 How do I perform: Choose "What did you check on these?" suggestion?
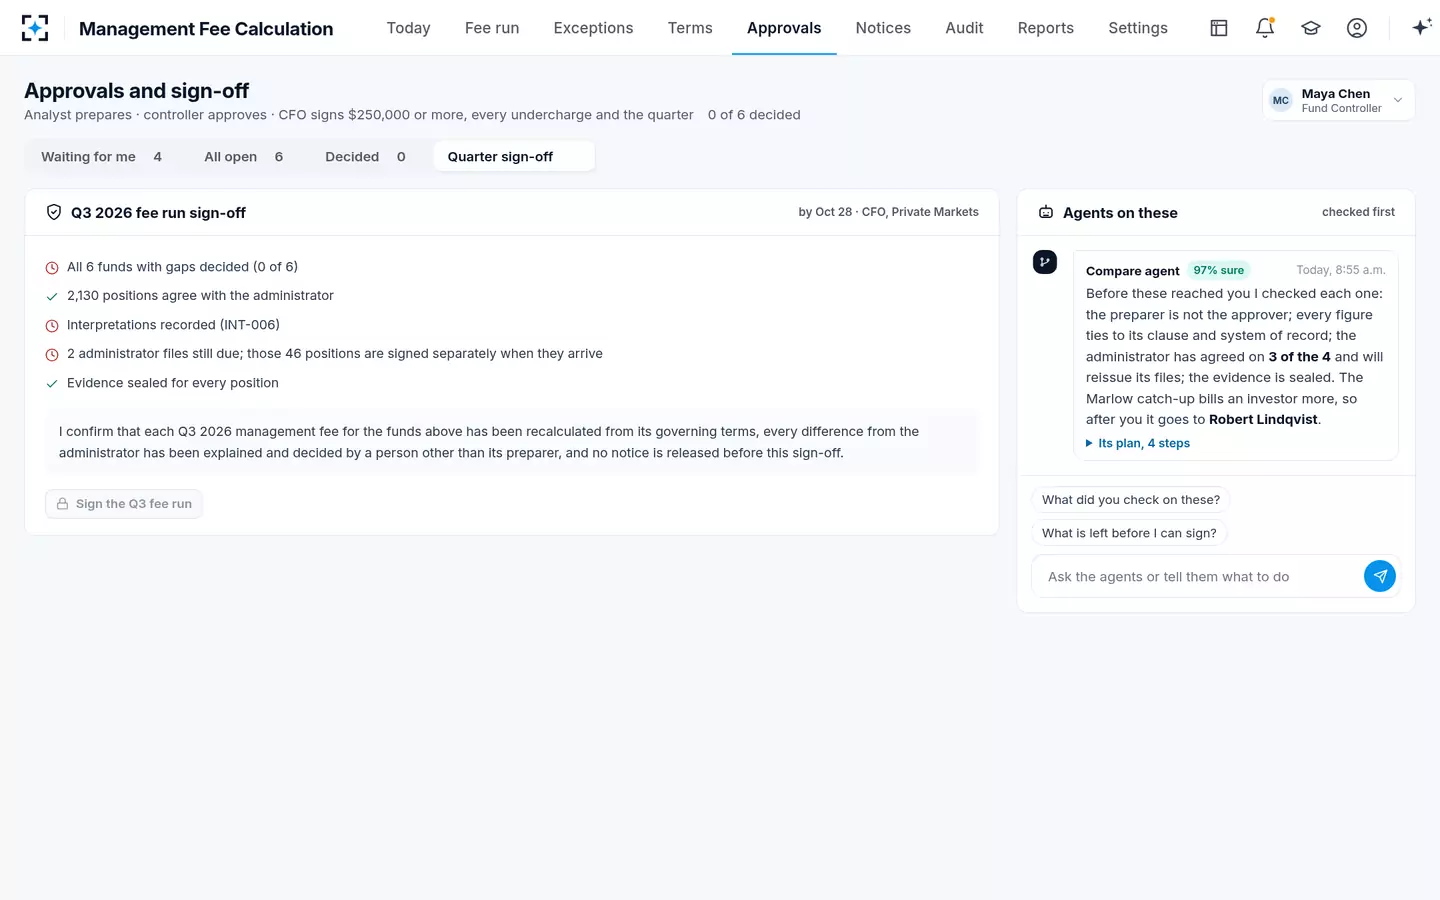point(1131,500)
